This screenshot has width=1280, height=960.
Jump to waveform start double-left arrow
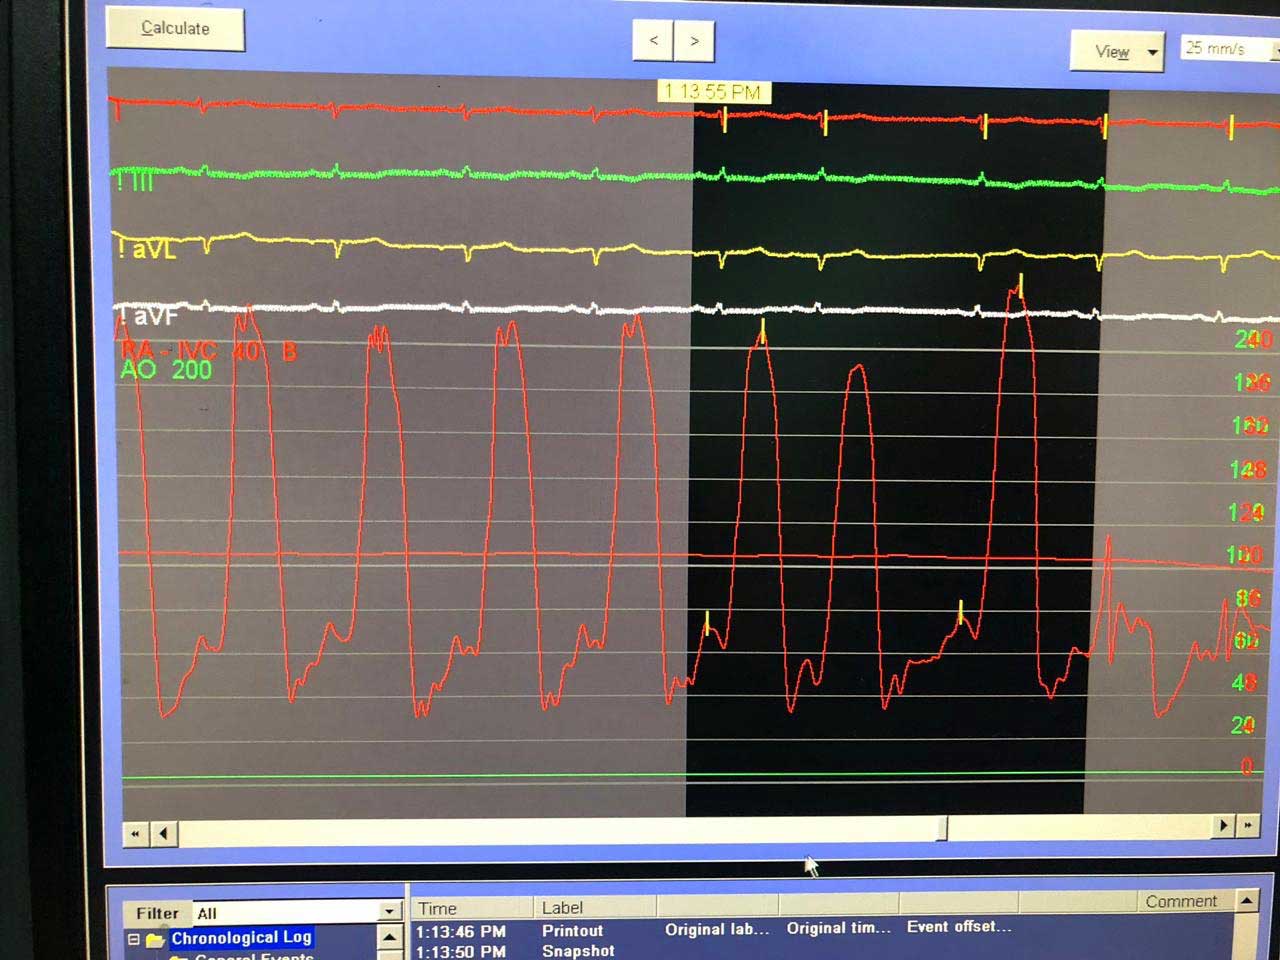click(135, 833)
